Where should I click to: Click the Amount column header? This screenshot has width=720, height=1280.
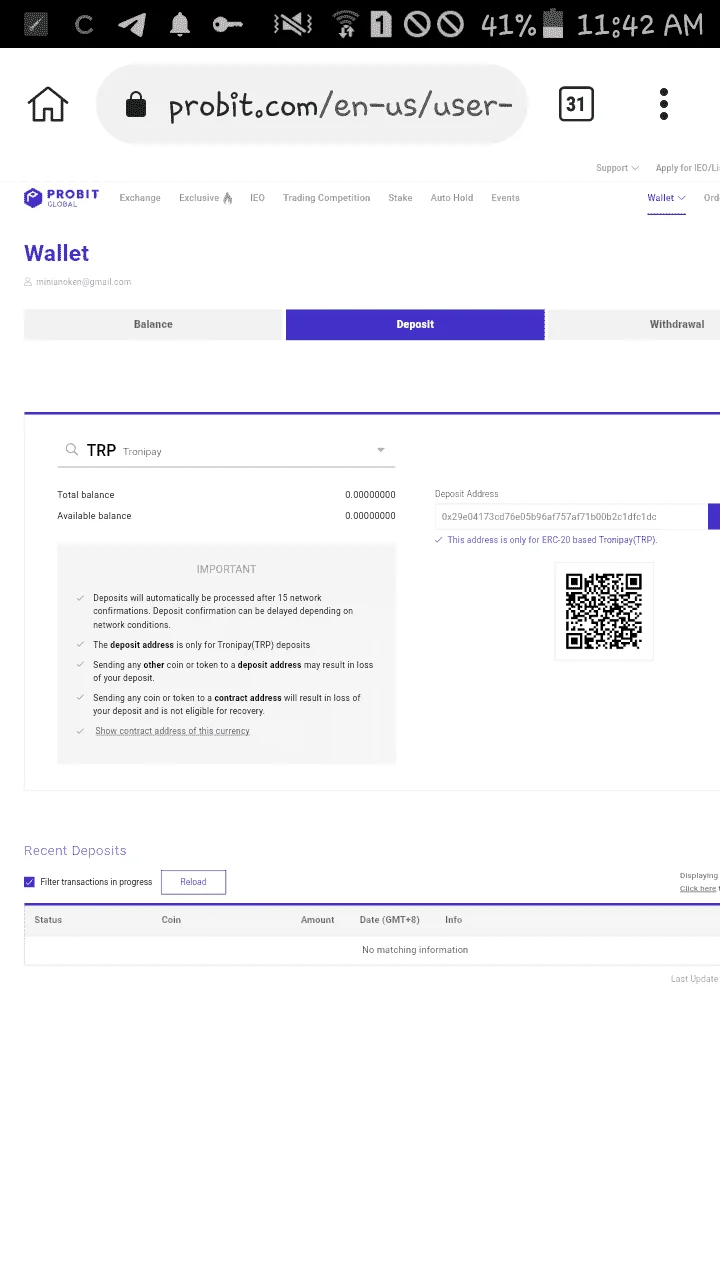pos(318,919)
